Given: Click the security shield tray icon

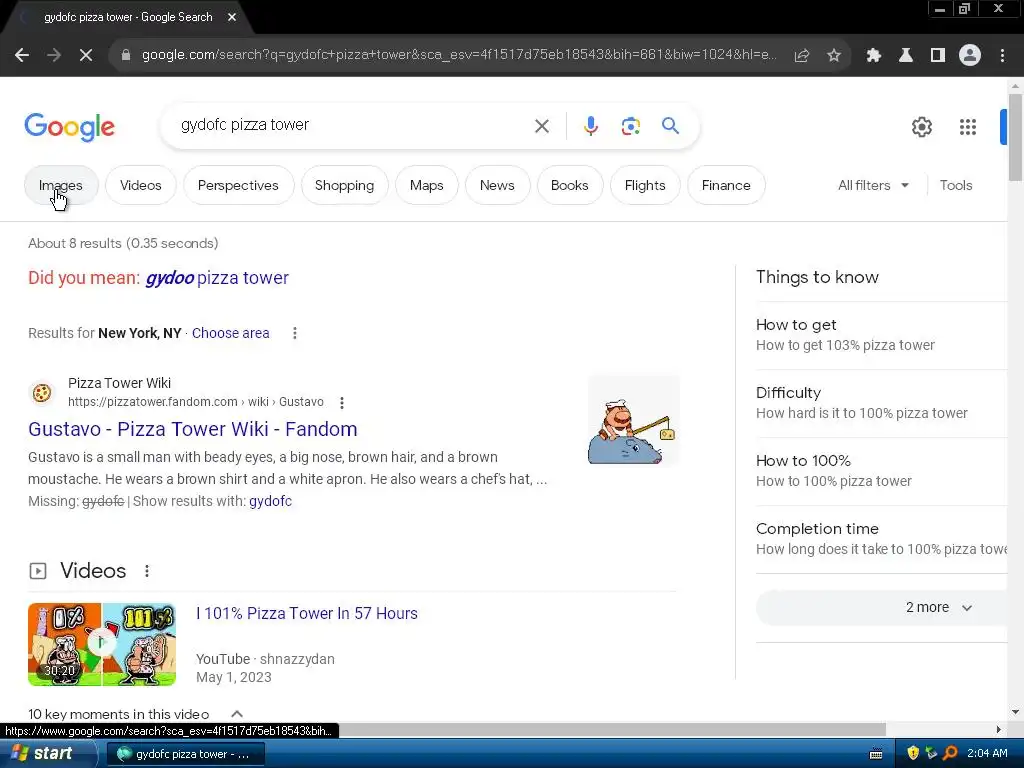Looking at the screenshot, I should pos(912,753).
